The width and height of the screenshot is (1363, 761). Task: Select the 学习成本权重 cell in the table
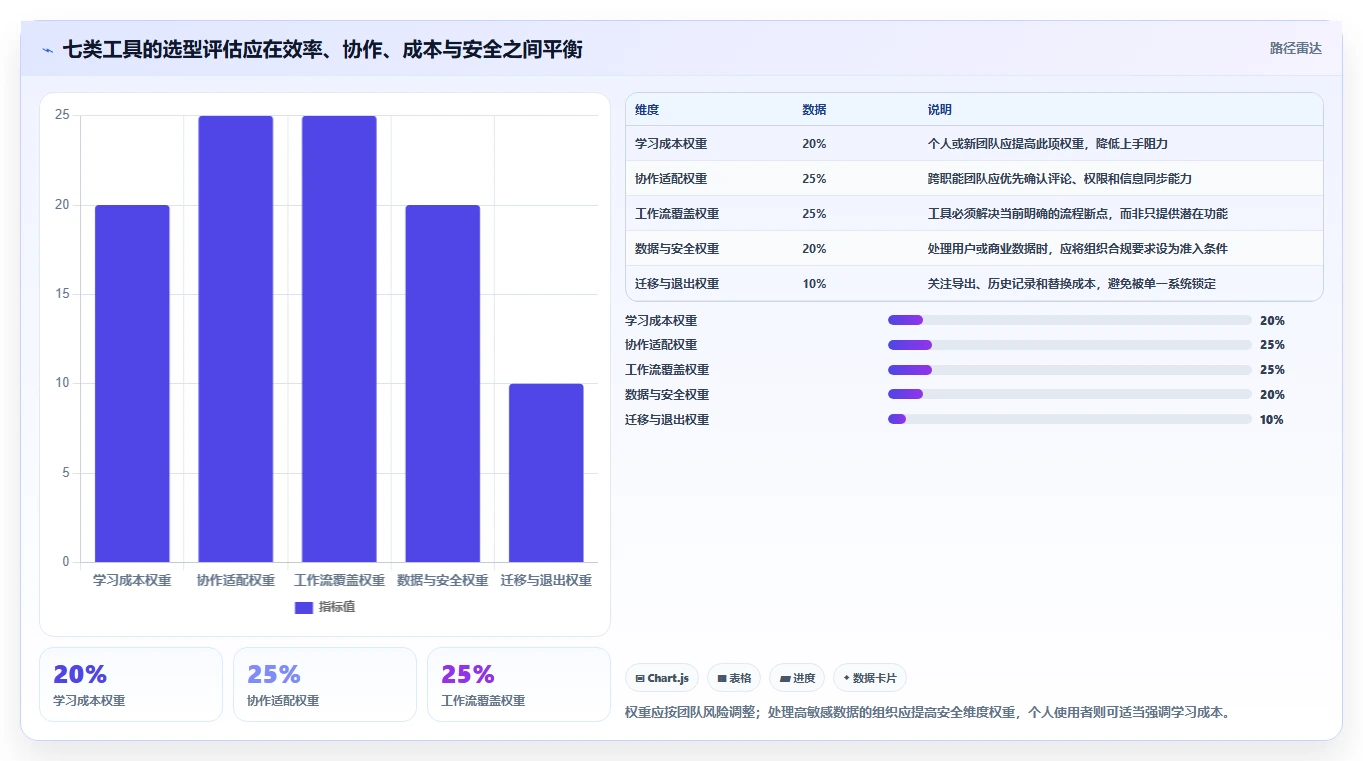tap(671, 144)
